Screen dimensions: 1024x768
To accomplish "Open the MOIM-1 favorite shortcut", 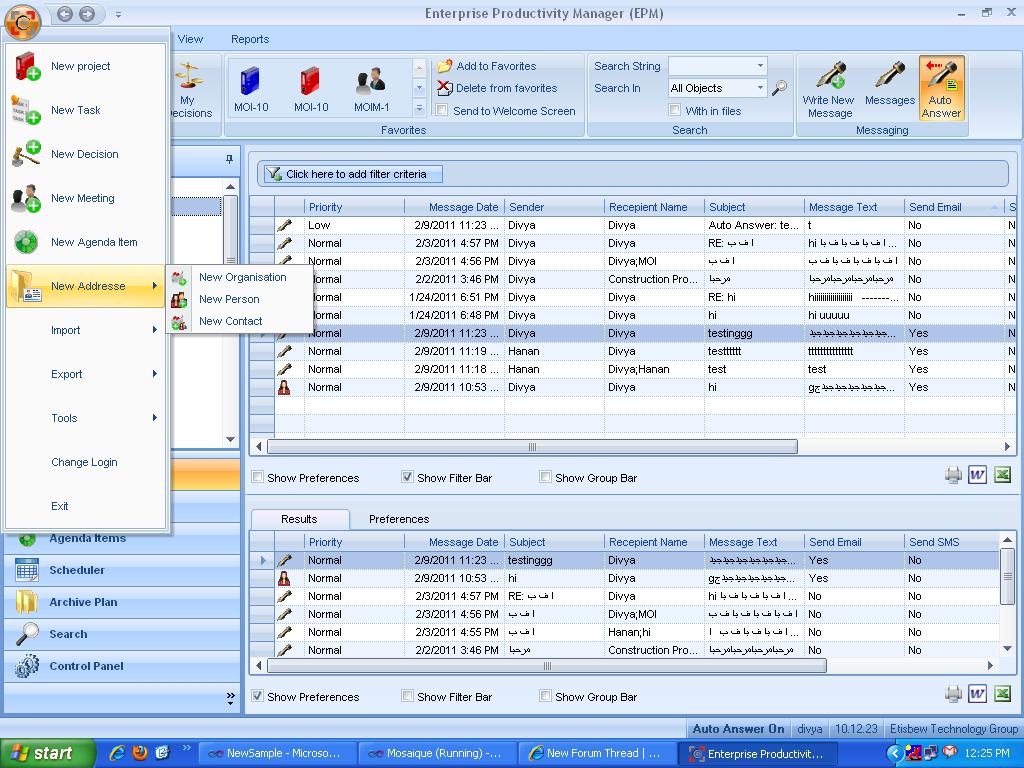I will [x=371, y=89].
